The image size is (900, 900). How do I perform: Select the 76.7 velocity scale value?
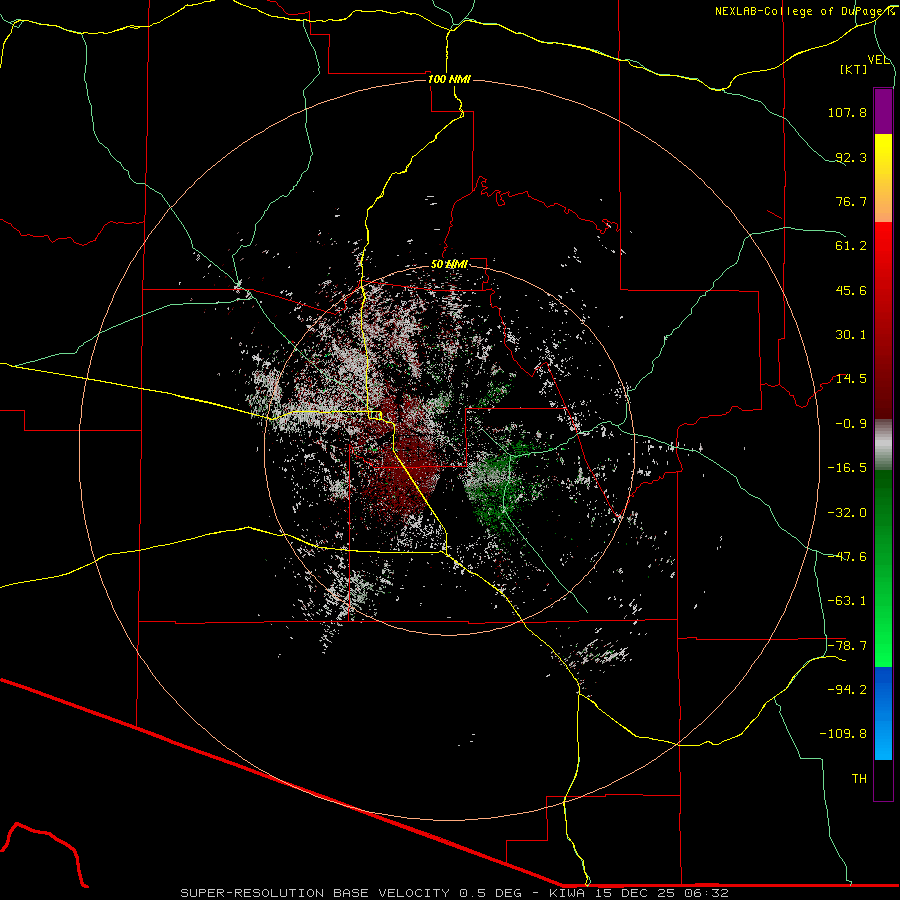pos(851,201)
